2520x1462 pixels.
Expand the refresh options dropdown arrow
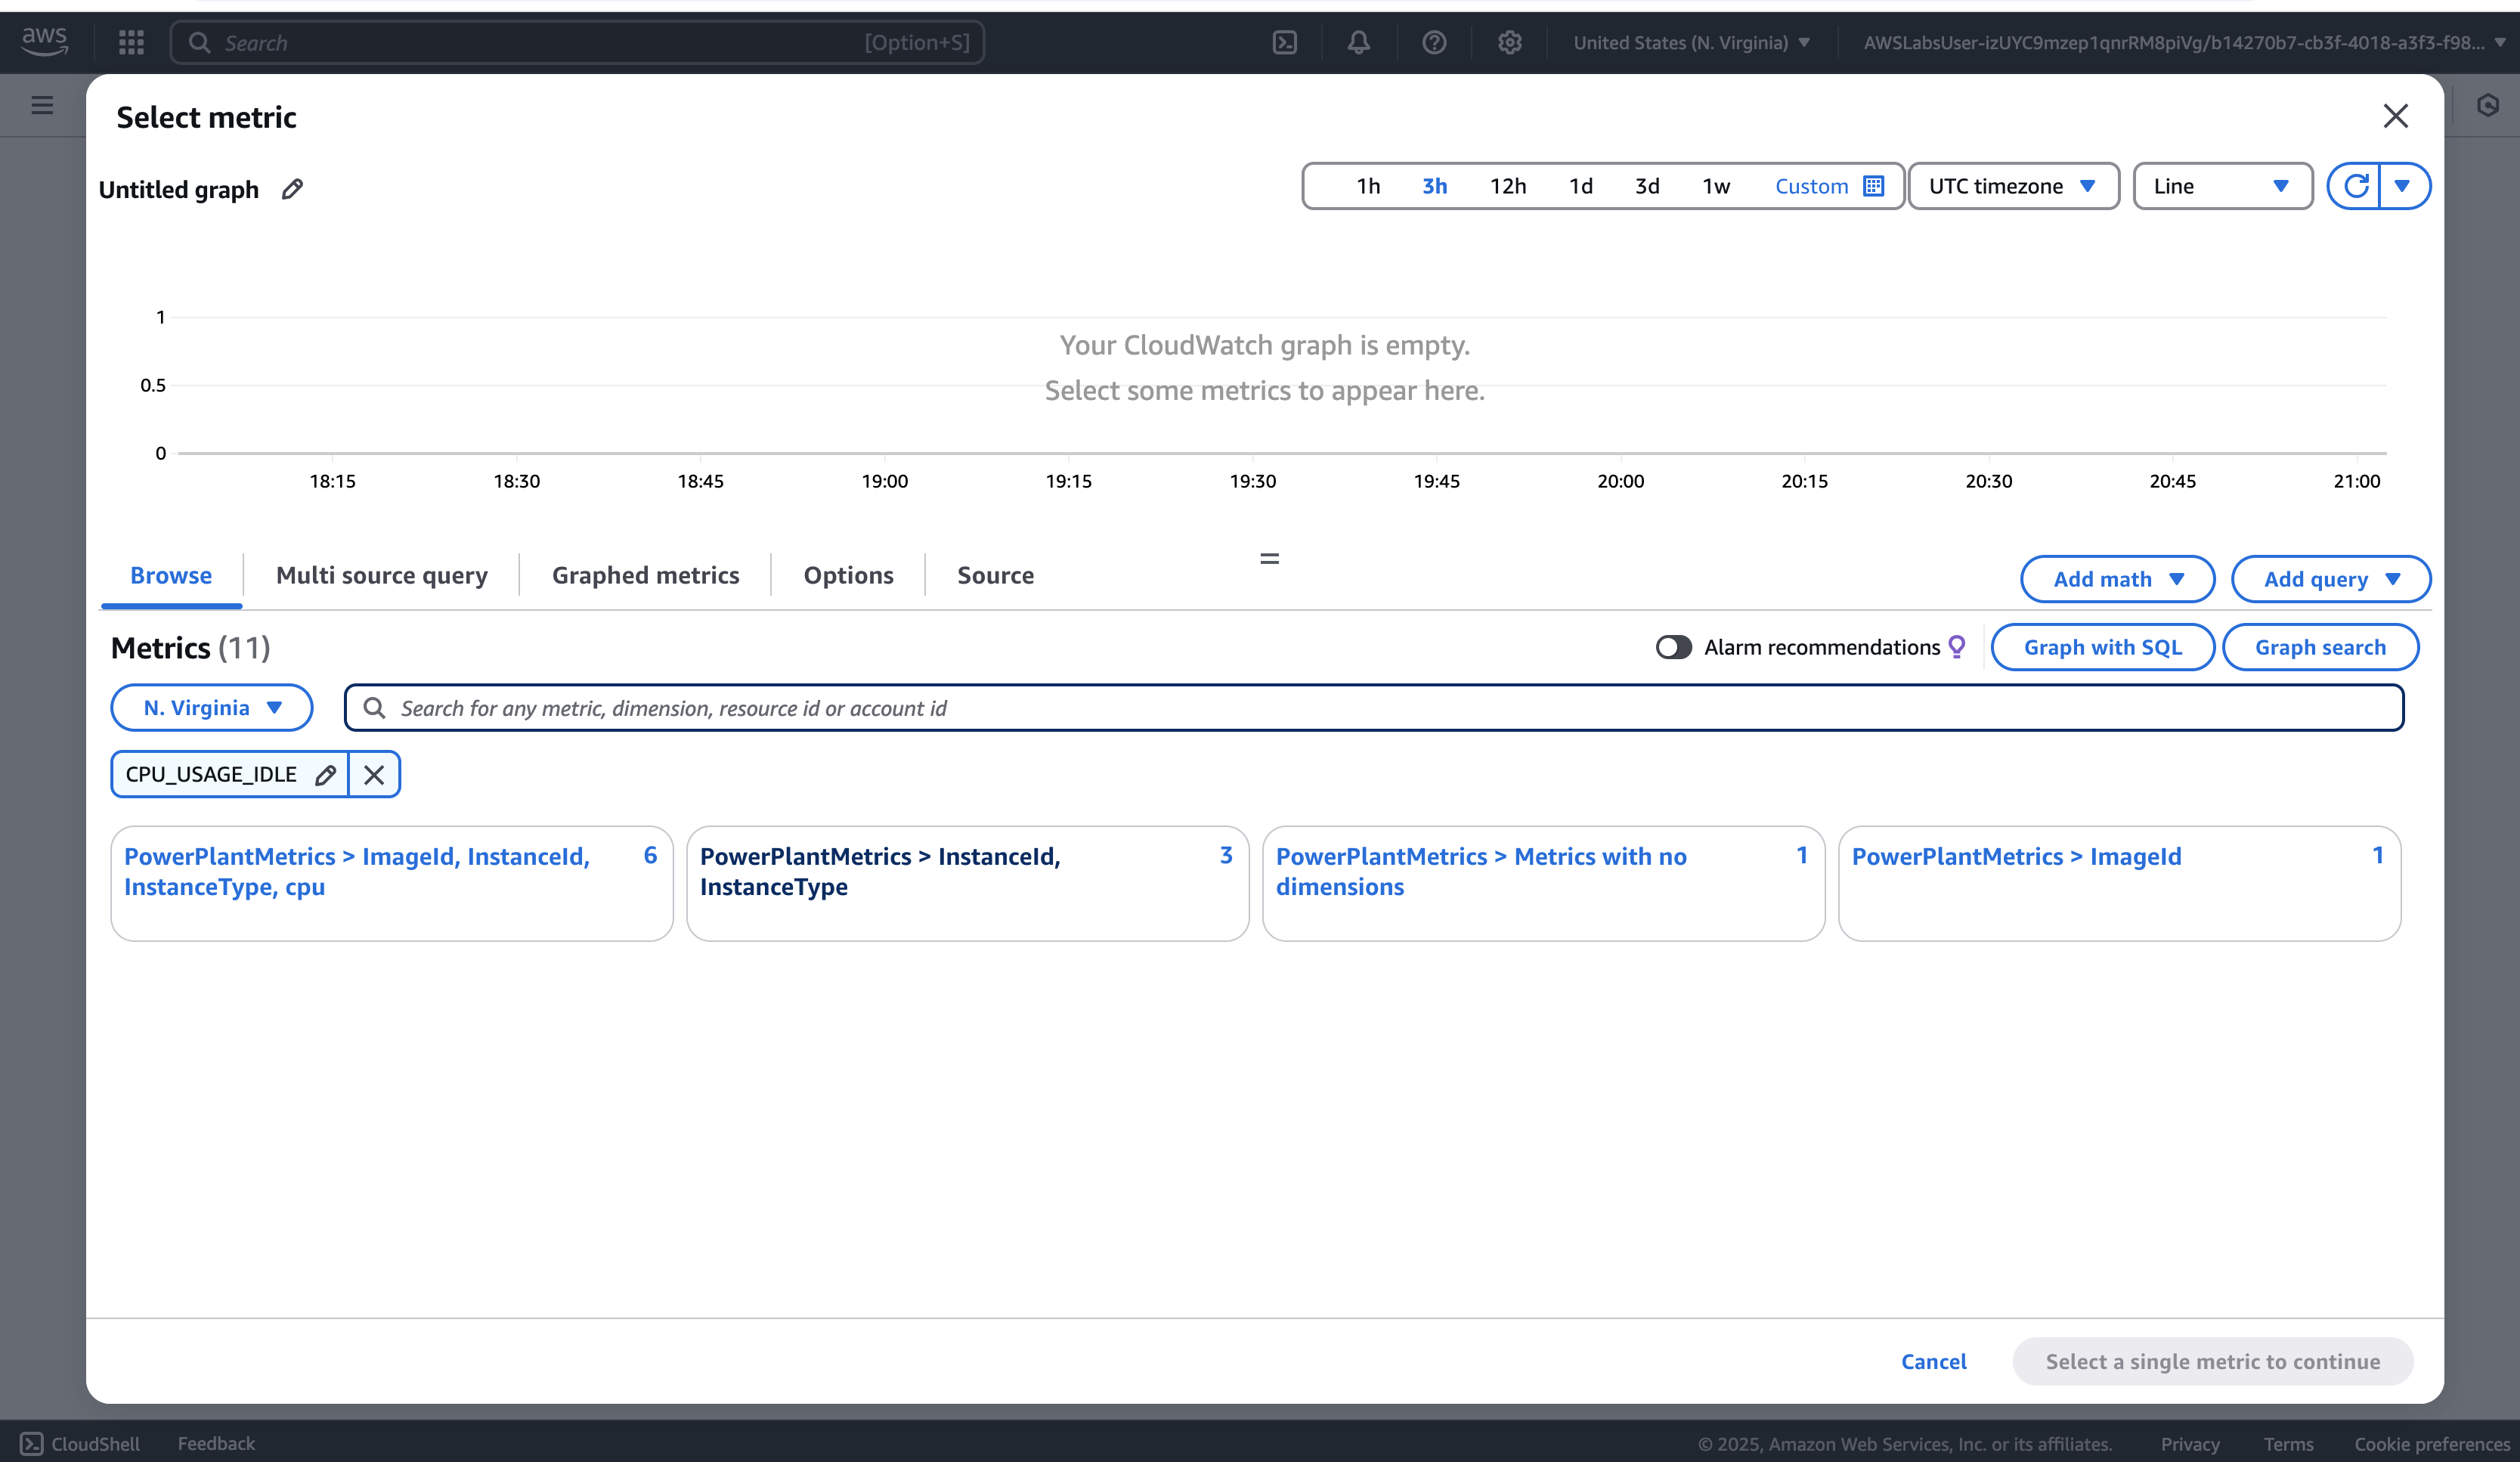2404,186
